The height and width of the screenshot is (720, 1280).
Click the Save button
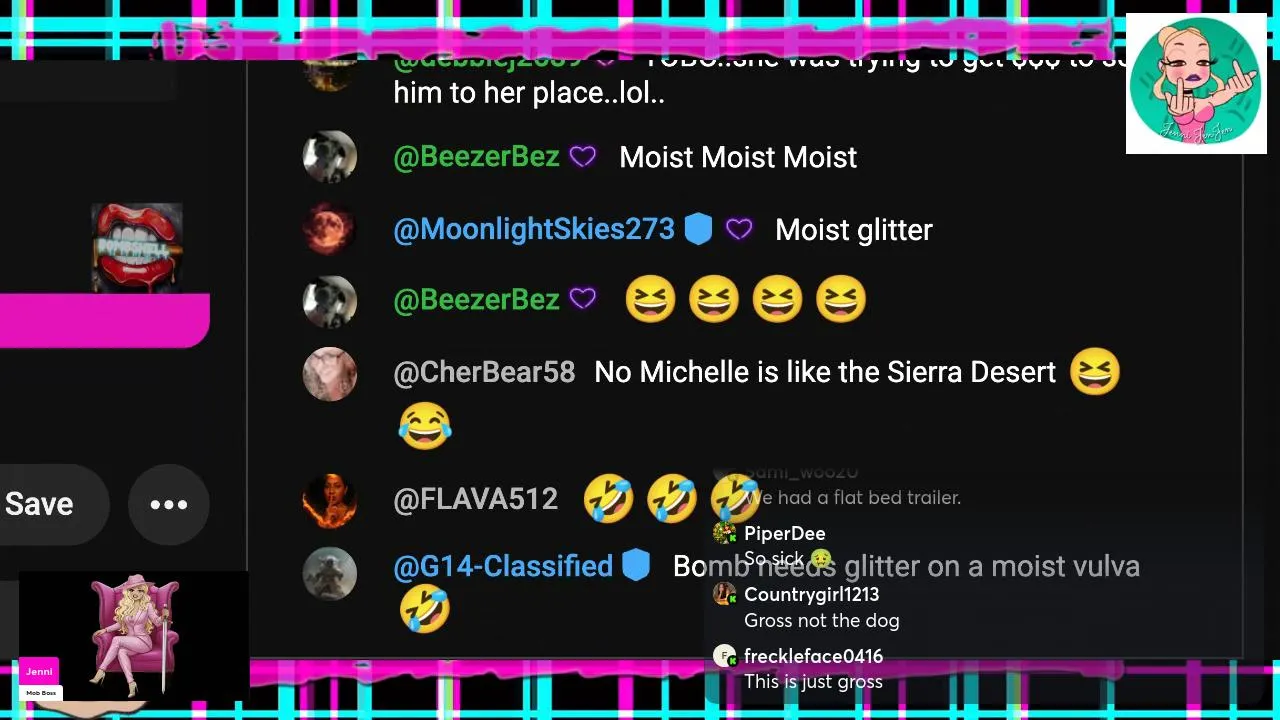[40, 504]
